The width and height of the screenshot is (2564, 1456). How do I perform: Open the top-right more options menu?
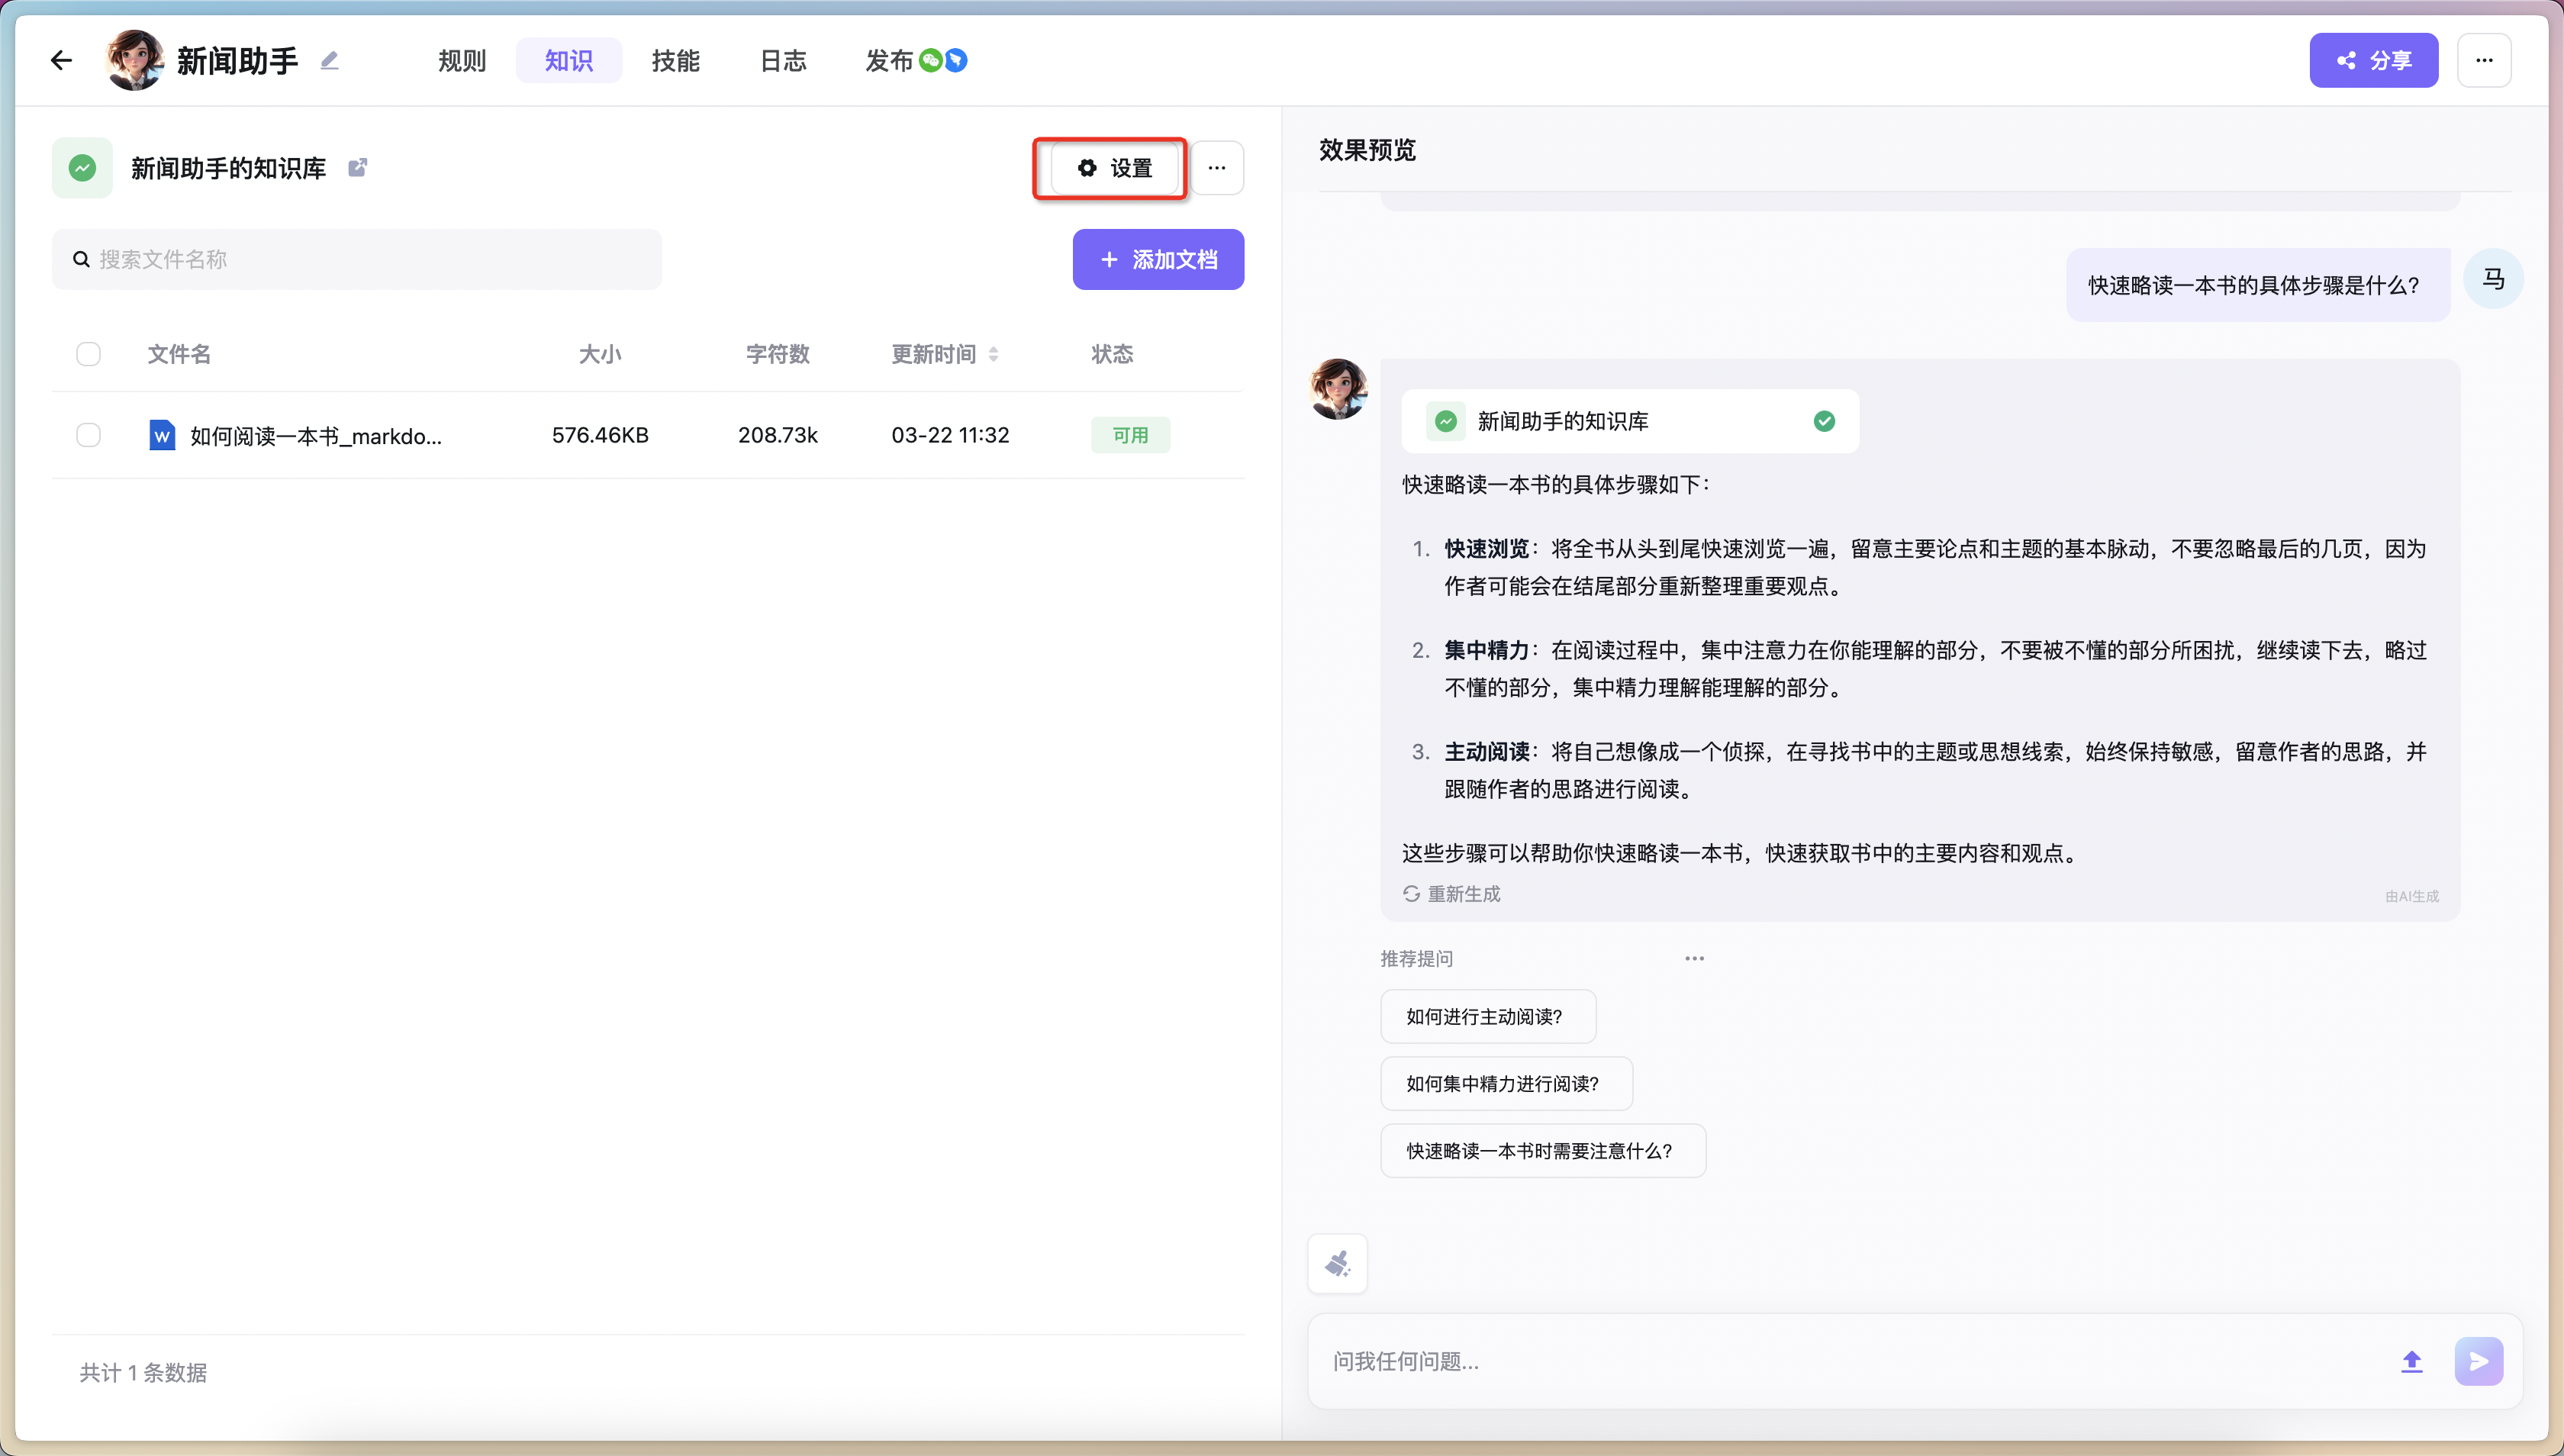2485,60
